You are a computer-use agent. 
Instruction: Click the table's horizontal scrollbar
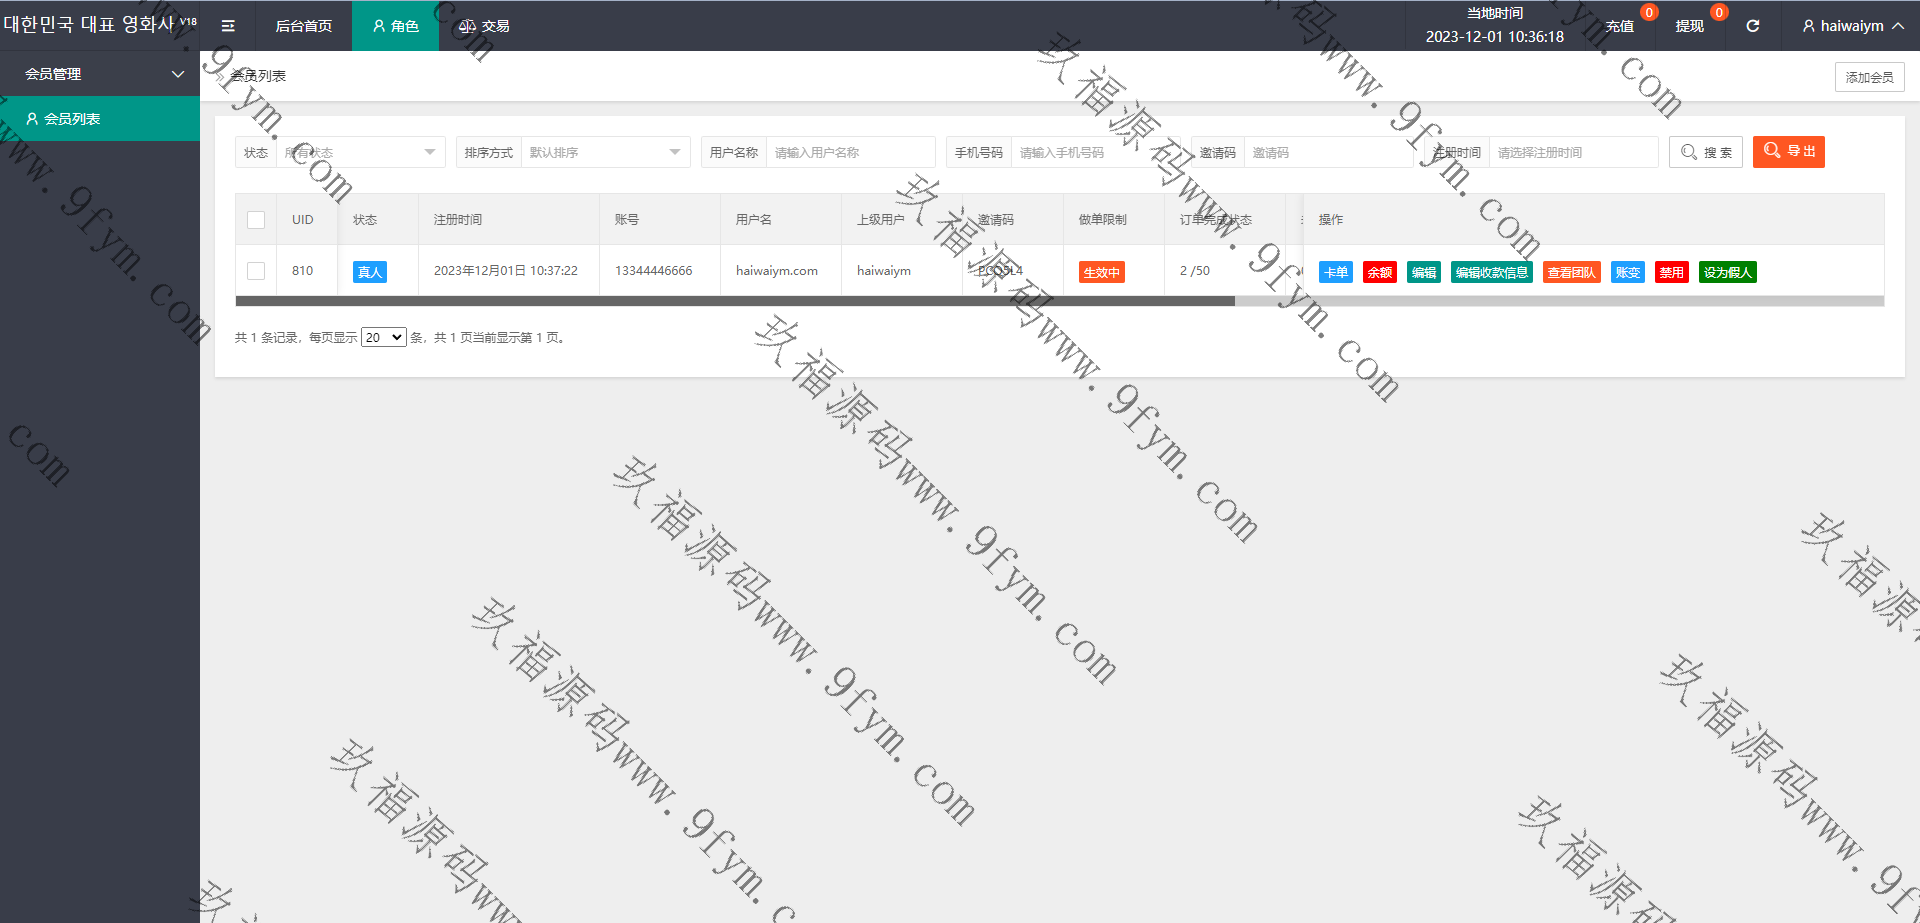735,301
